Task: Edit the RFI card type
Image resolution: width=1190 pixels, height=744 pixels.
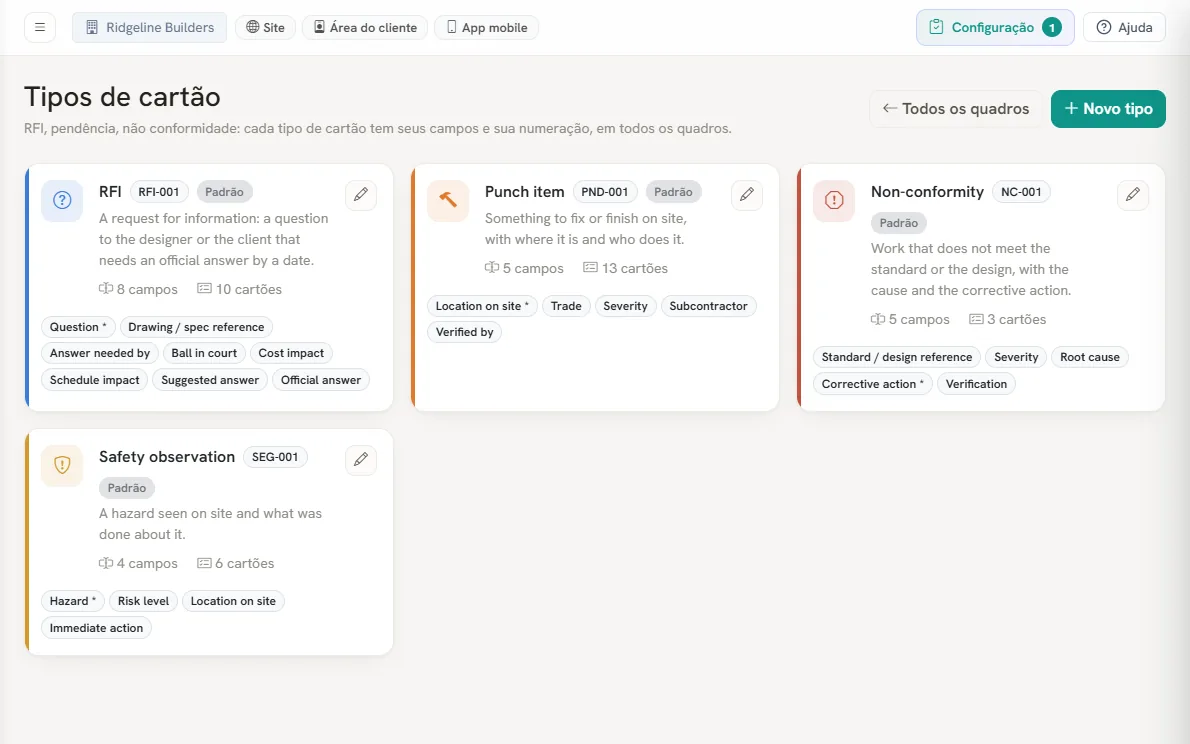Action: 360,194
